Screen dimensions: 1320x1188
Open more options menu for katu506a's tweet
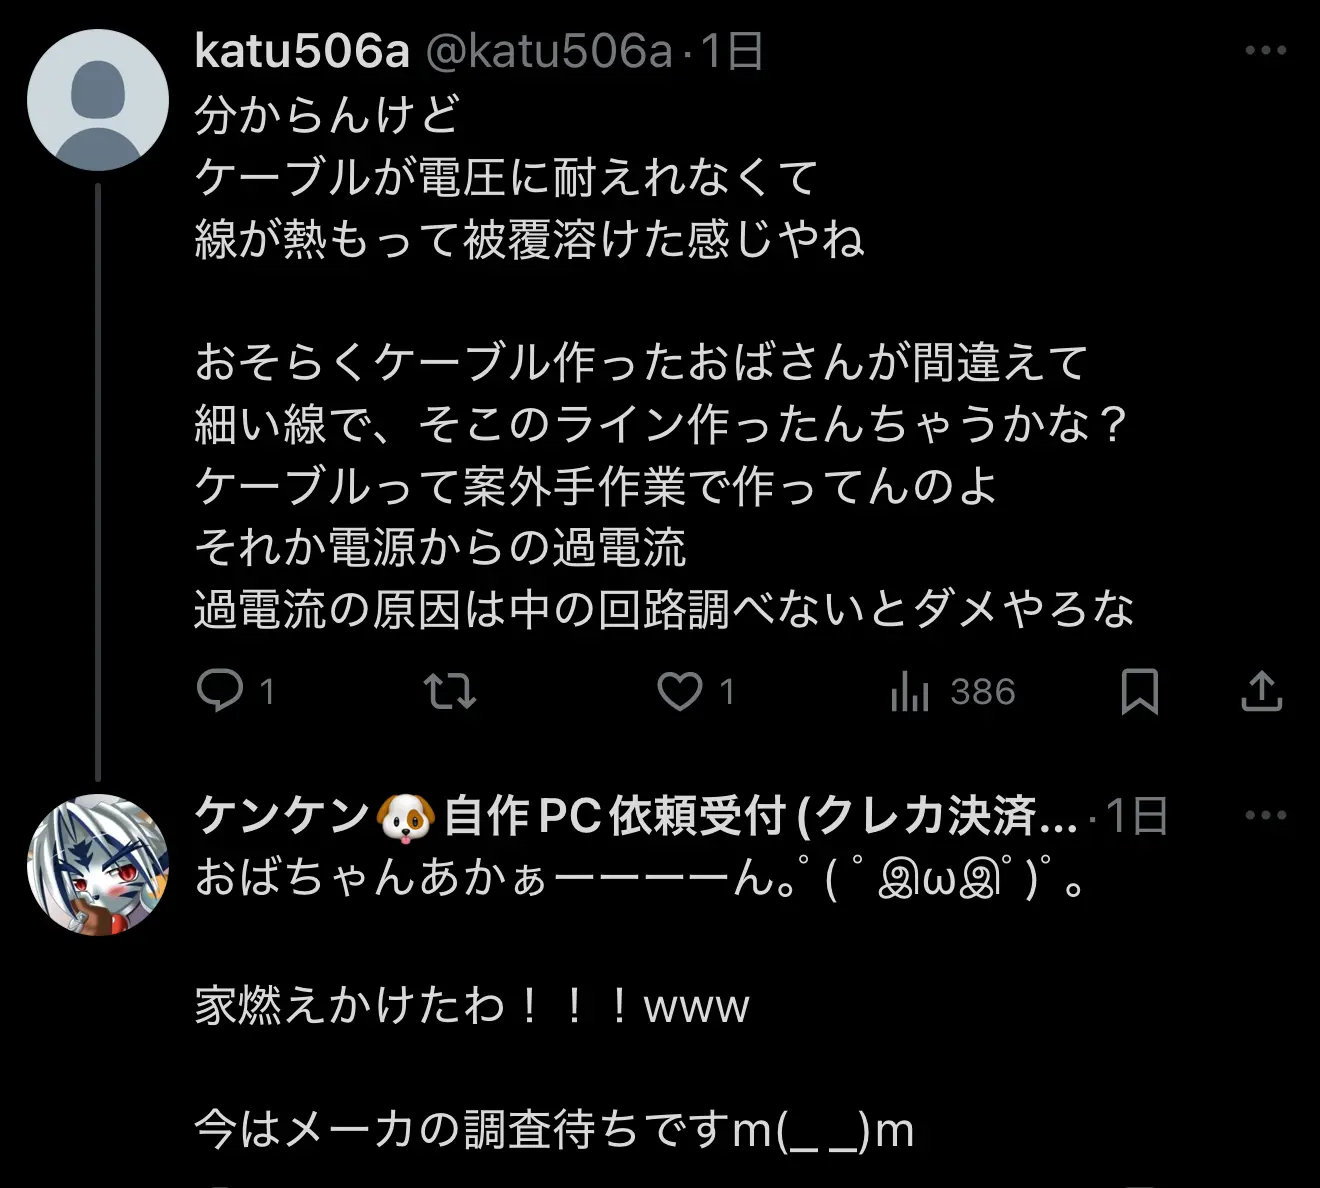[x=1265, y=50]
